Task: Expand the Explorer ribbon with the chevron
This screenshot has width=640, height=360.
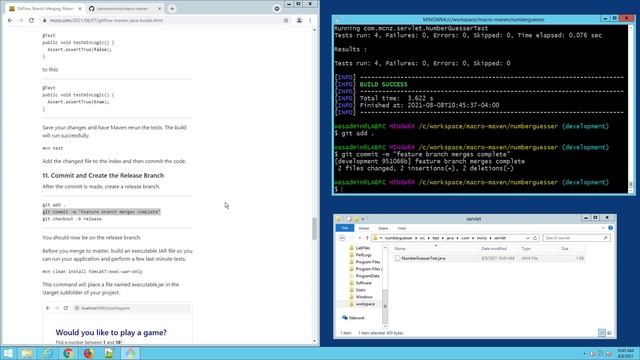Action: tap(603, 228)
